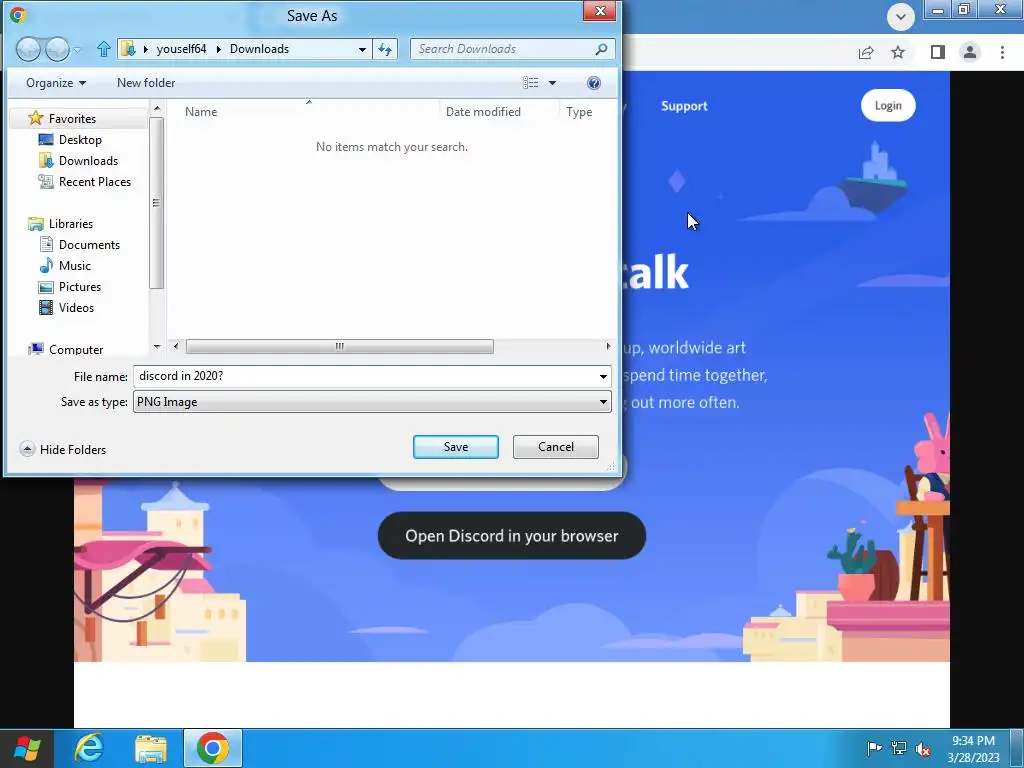Open the recent locations dropdown beside navigation arrows
Viewport: 1024px width, 768px height.
pos(77,50)
